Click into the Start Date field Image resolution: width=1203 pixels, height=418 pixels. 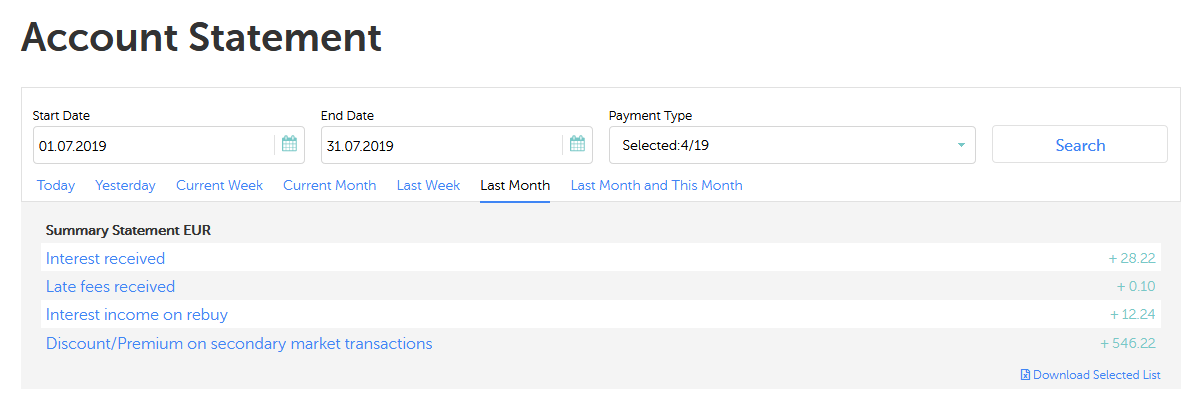point(152,145)
